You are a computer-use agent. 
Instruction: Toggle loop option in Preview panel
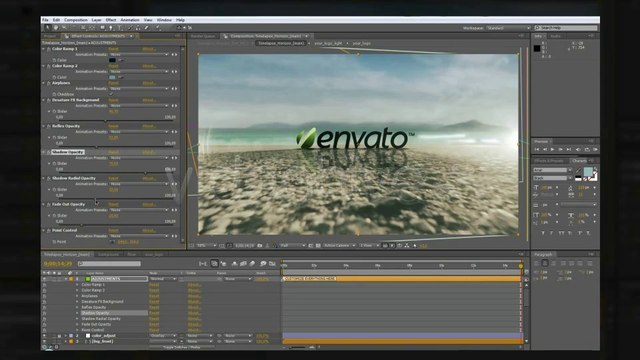[587, 149]
